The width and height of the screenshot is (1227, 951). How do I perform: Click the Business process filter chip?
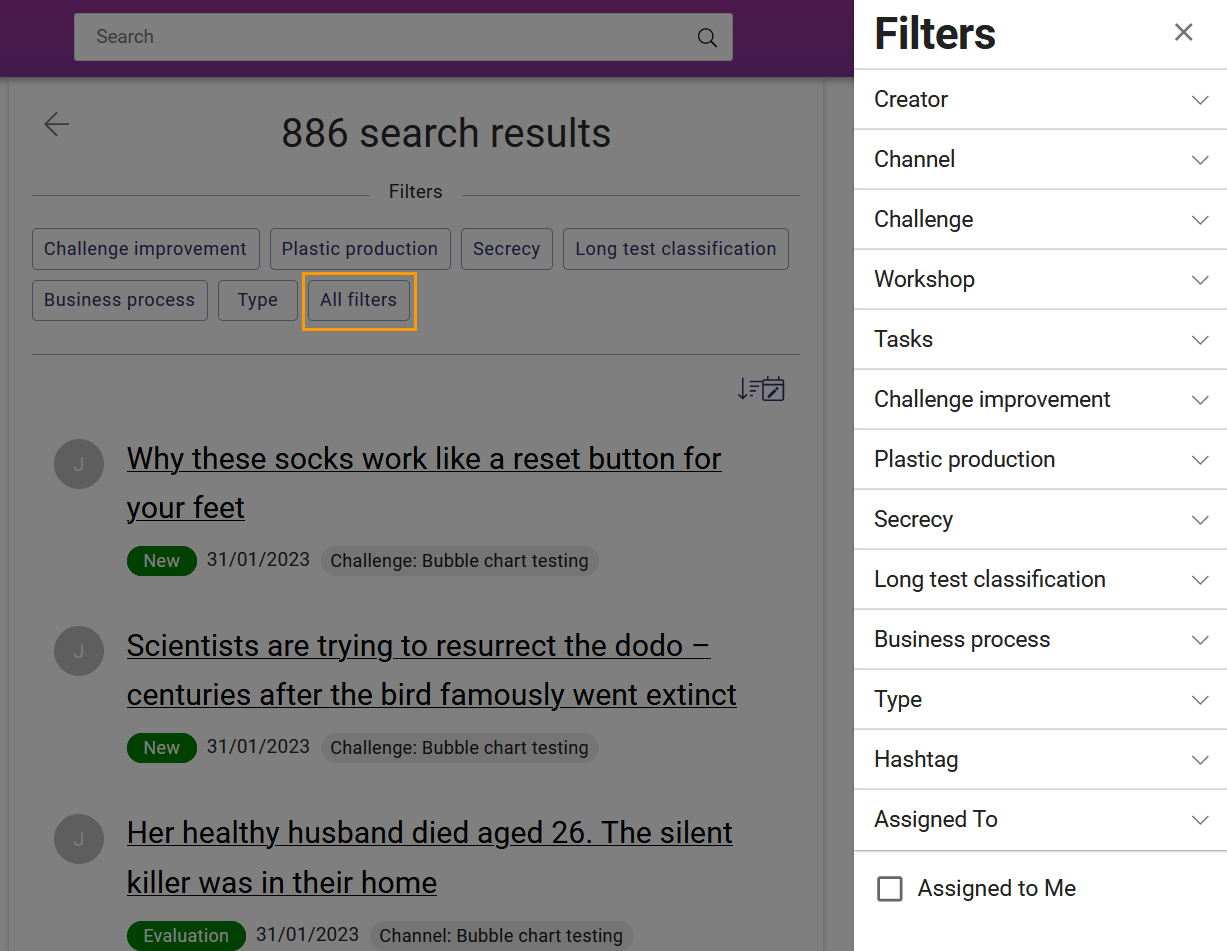tap(120, 300)
